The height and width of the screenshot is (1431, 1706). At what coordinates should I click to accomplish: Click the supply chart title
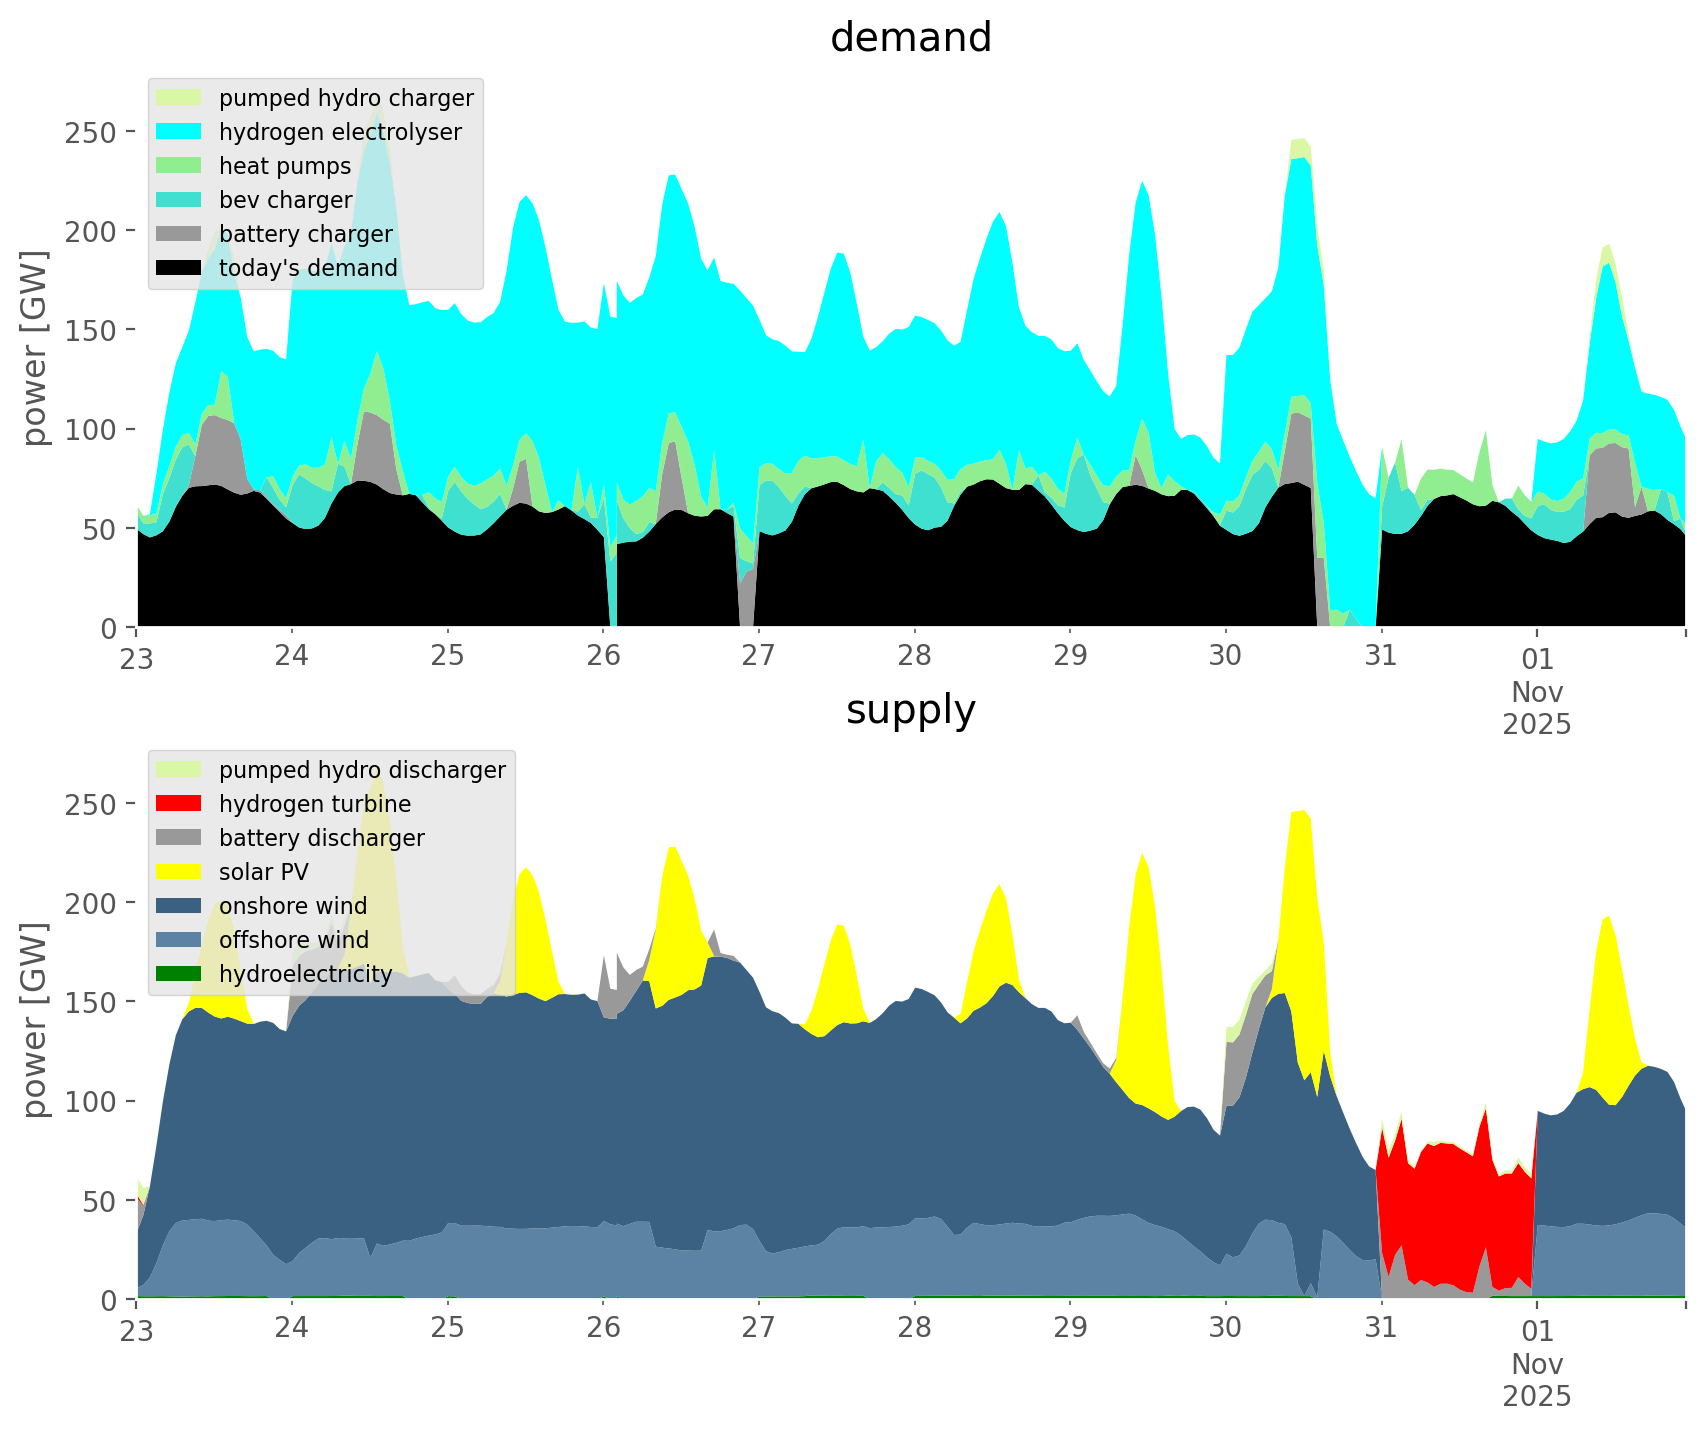tap(910, 710)
